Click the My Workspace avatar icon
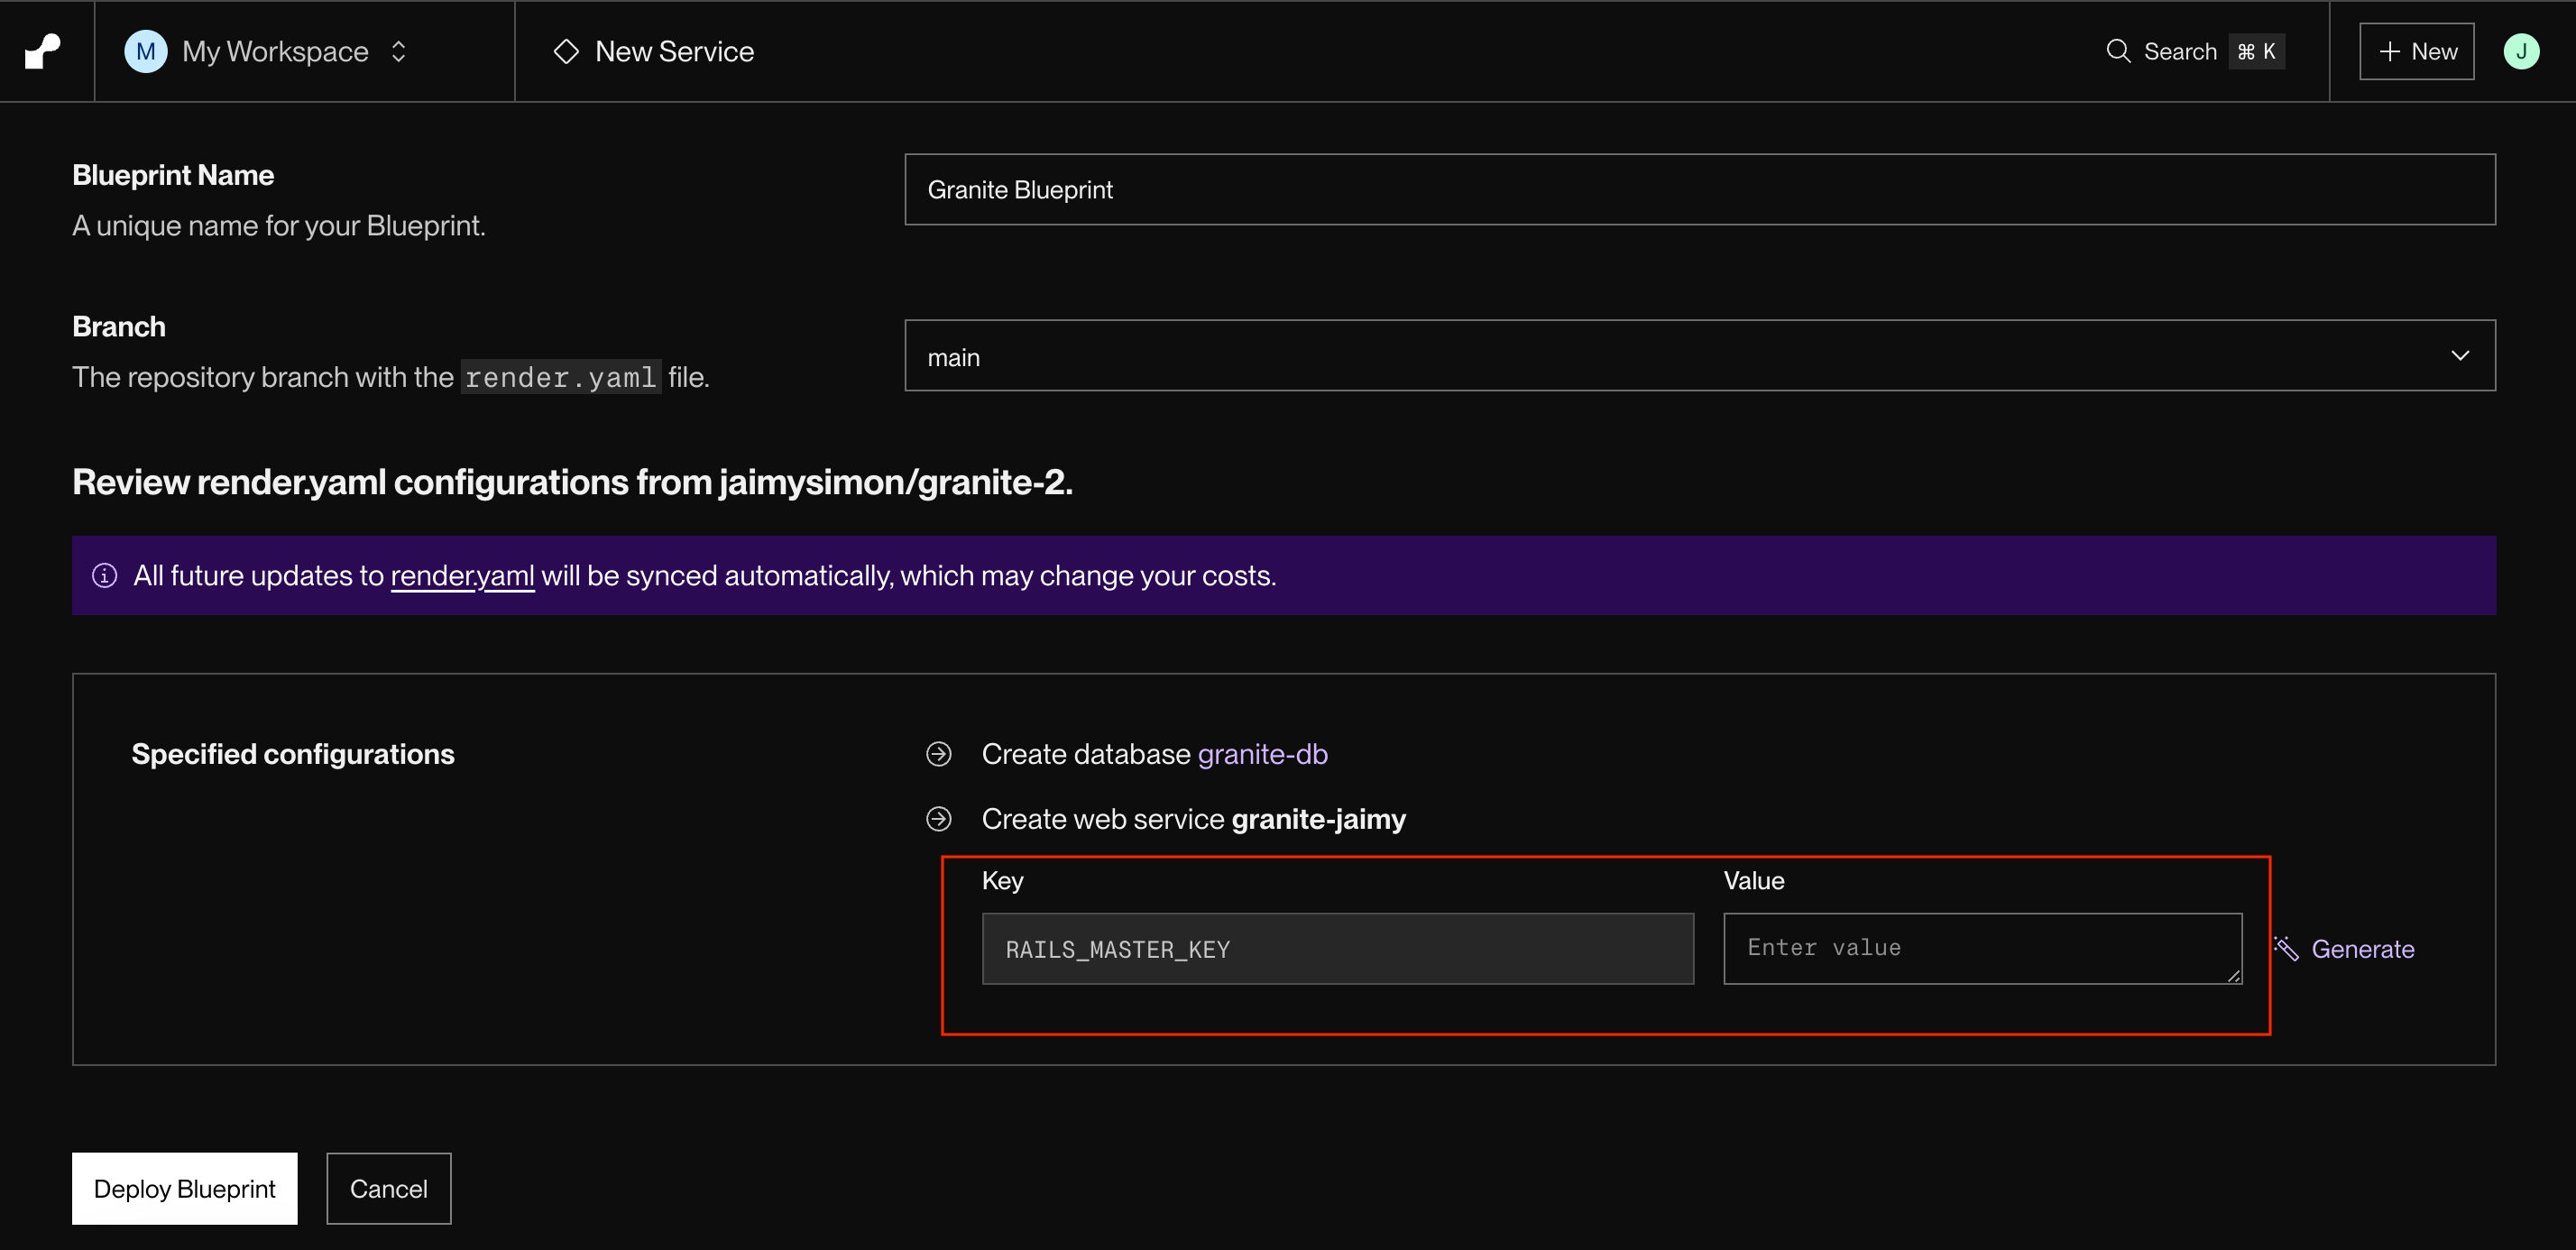The height and width of the screenshot is (1250, 2576). 145,51
